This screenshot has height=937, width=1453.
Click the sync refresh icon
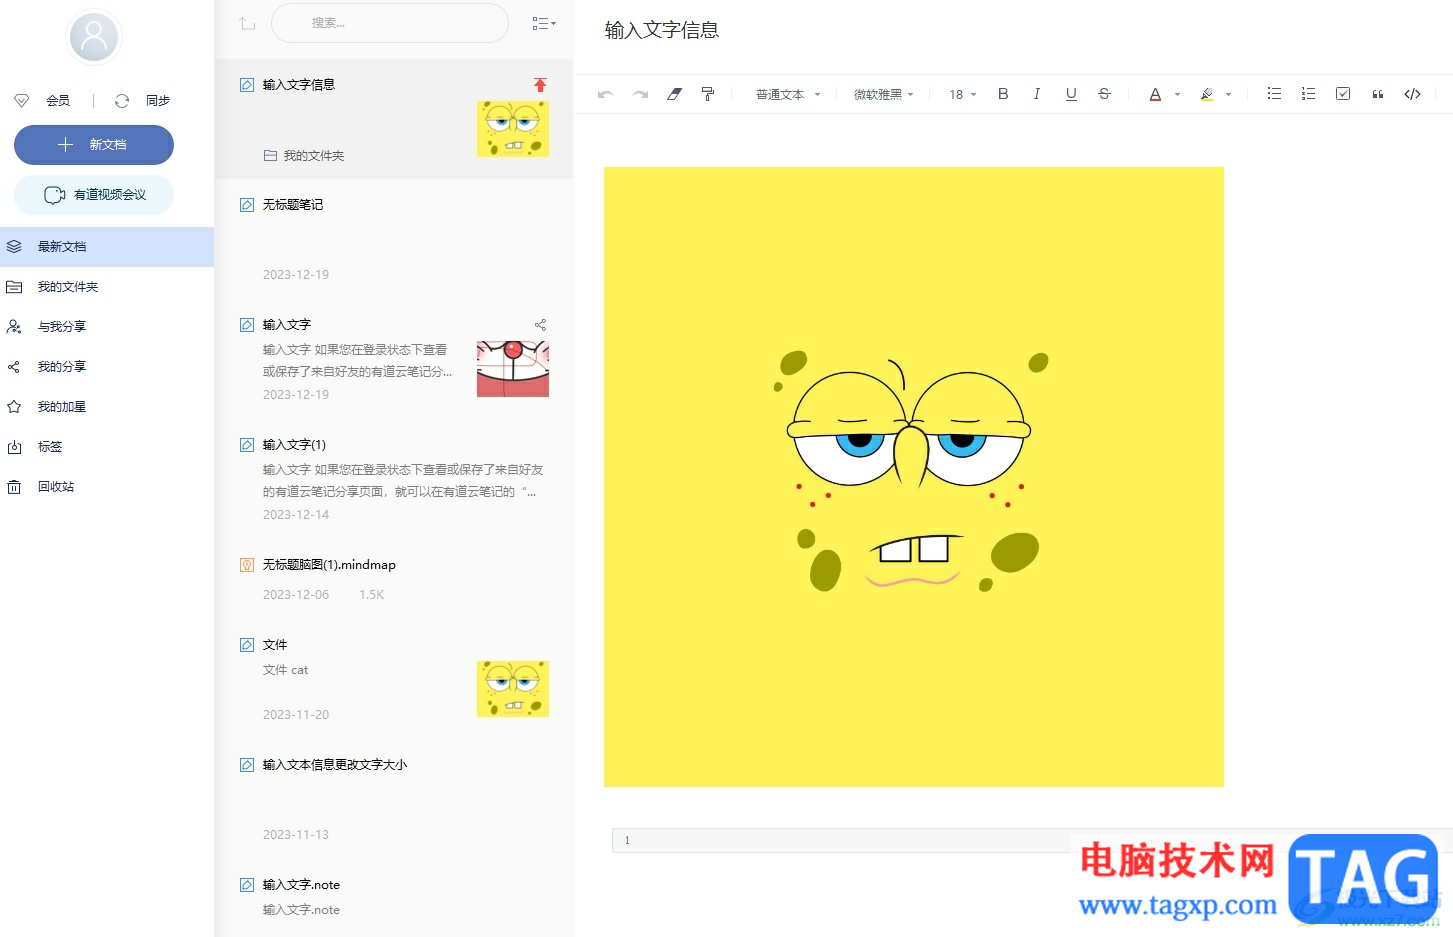click(x=122, y=101)
